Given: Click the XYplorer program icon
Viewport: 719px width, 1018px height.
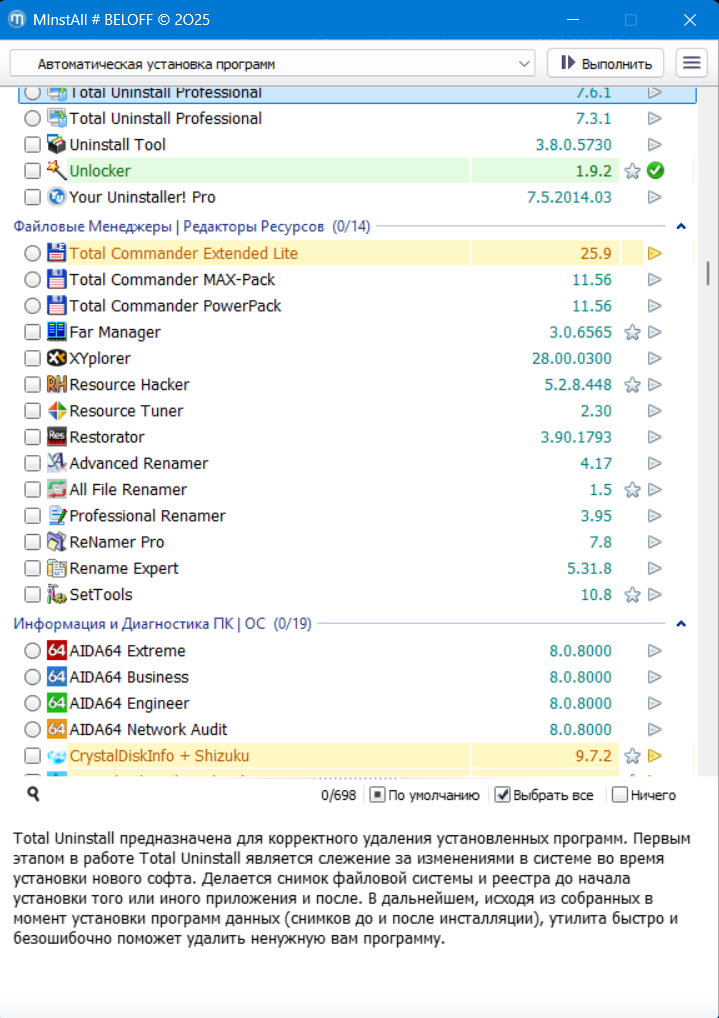Looking at the screenshot, I should pos(57,358).
